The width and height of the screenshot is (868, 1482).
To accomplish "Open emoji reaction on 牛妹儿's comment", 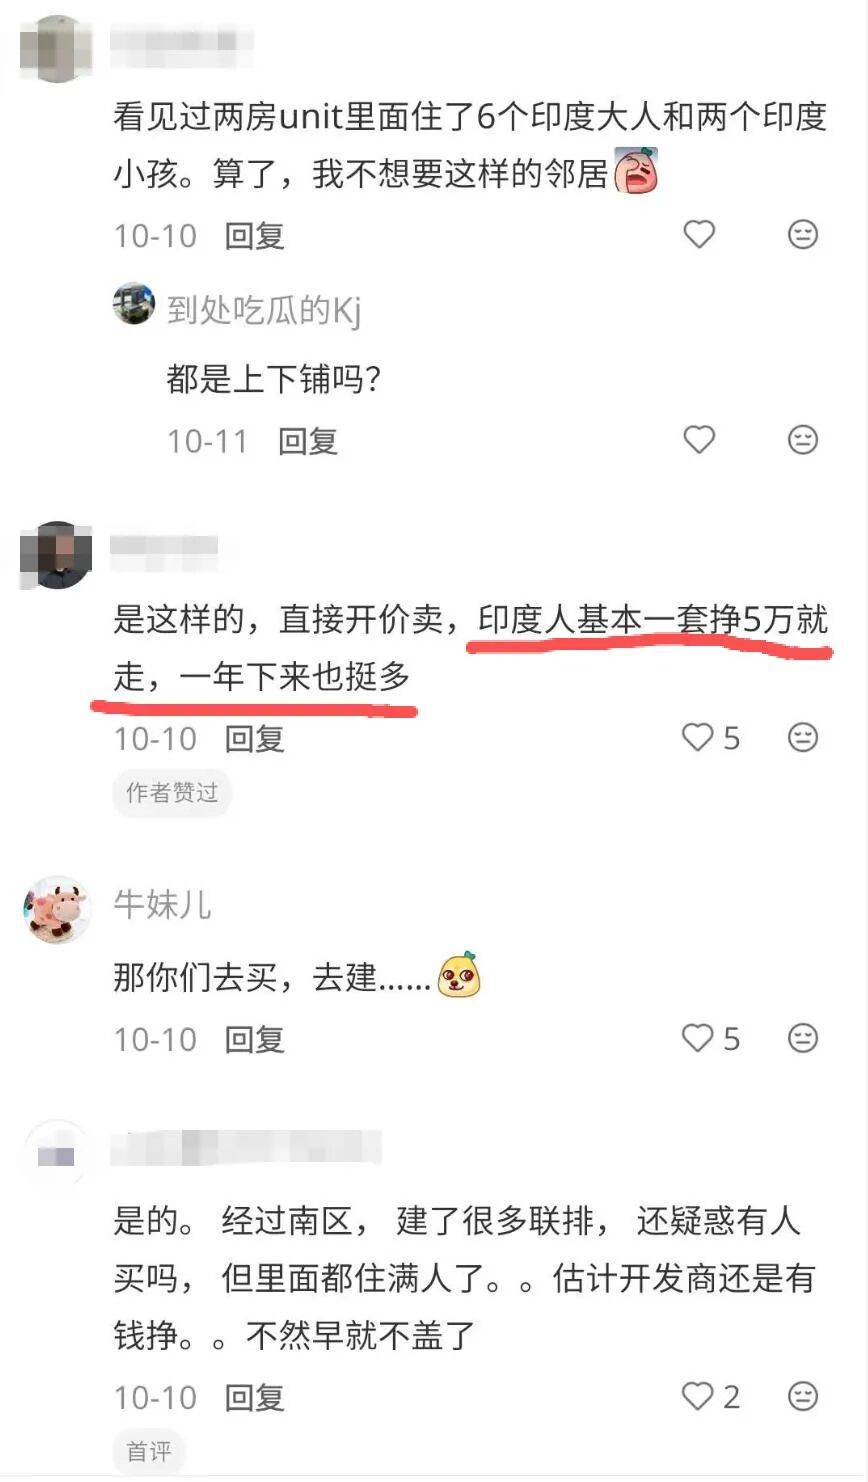I will coord(802,1038).
